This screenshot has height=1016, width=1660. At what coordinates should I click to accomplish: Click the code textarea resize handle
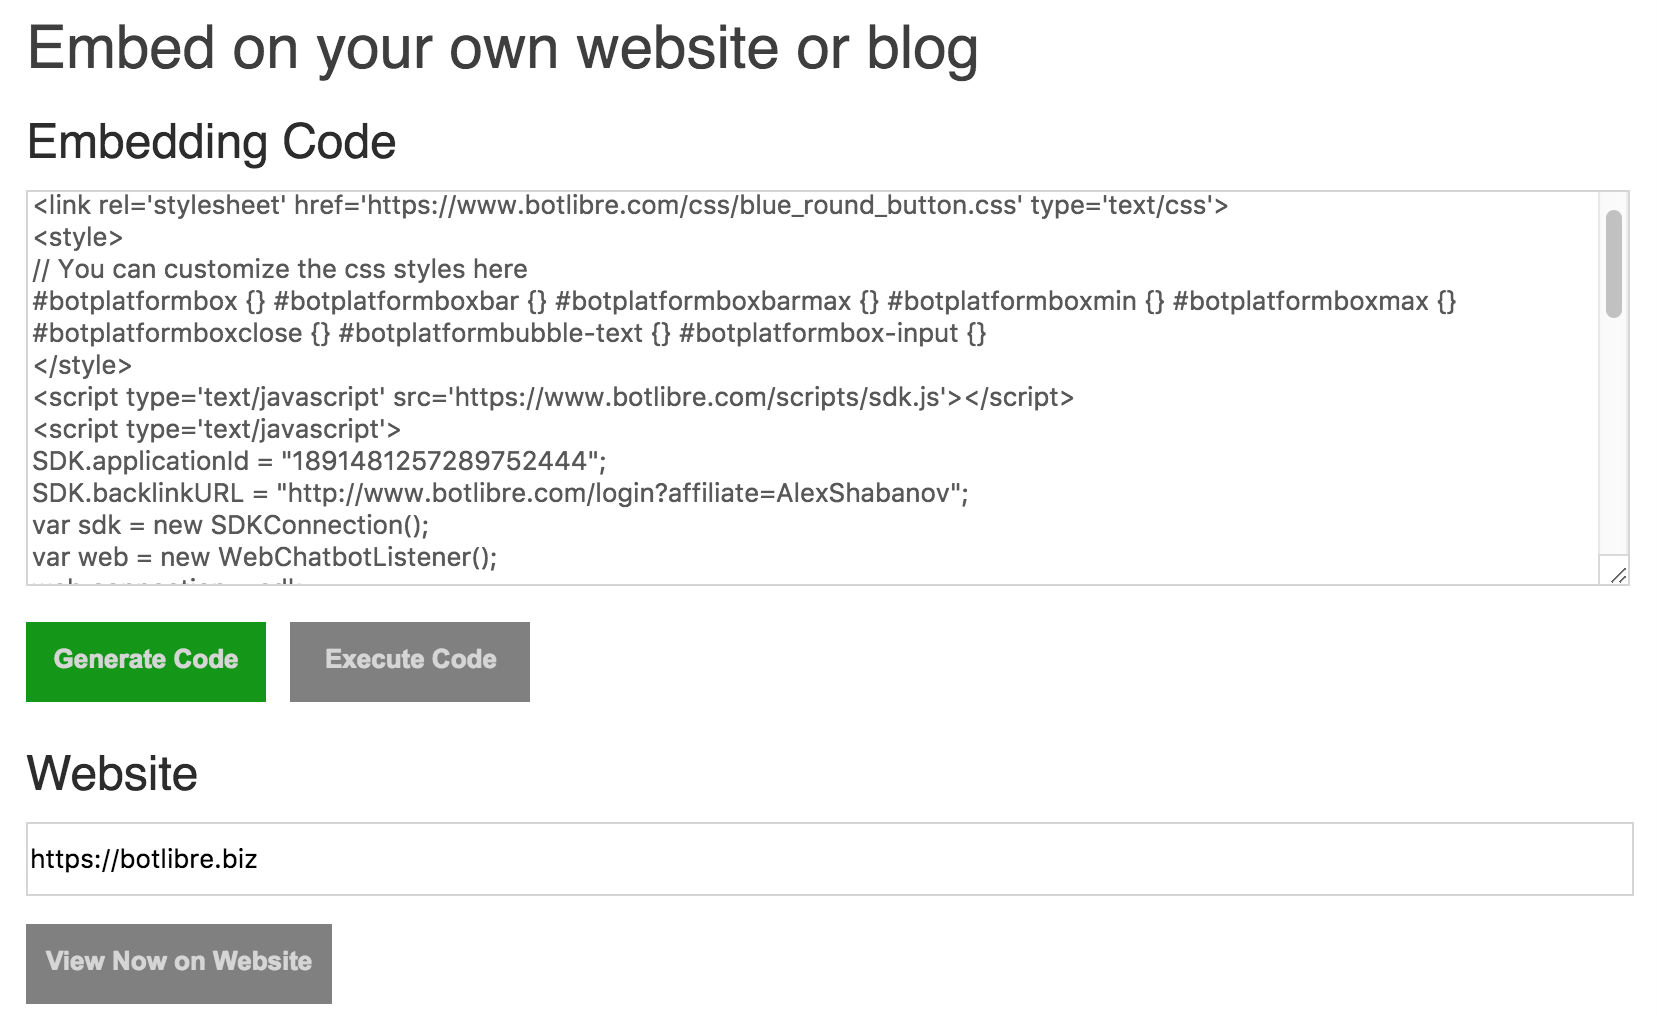click(1618, 575)
